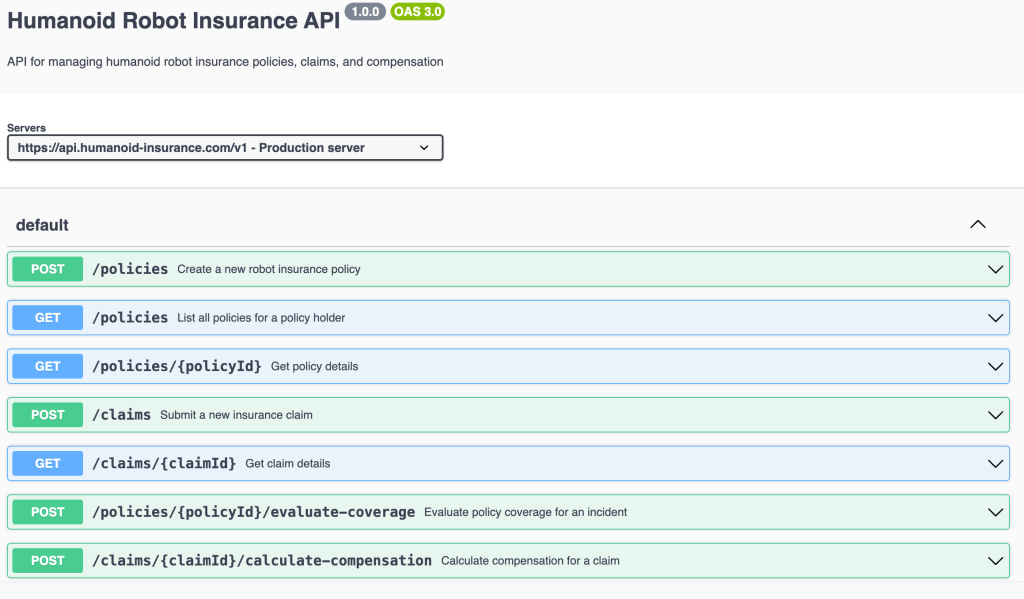The height and width of the screenshot is (599, 1024).
Task: Expand chevron on GET /claims/{claimId} row
Action: coord(995,464)
